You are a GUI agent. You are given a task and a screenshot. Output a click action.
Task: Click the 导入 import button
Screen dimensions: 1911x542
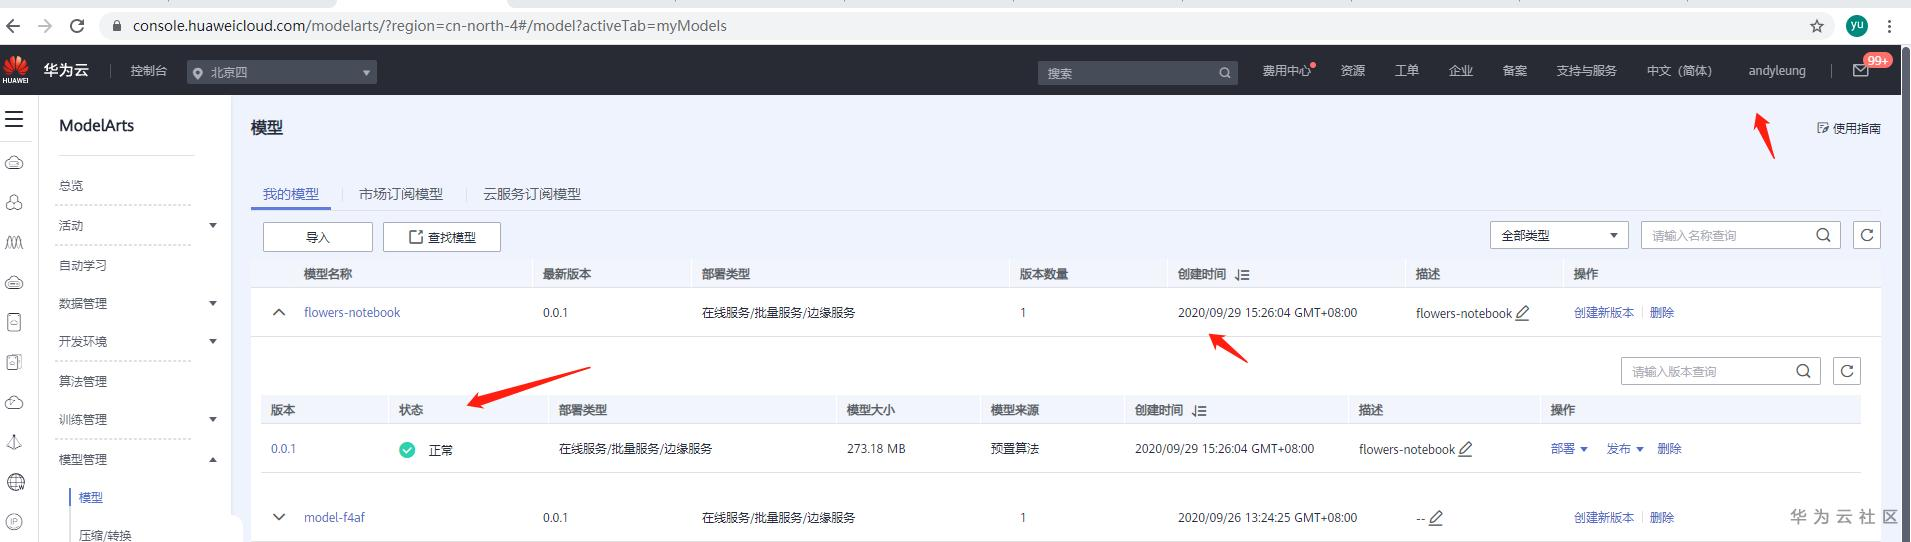click(318, 237)
